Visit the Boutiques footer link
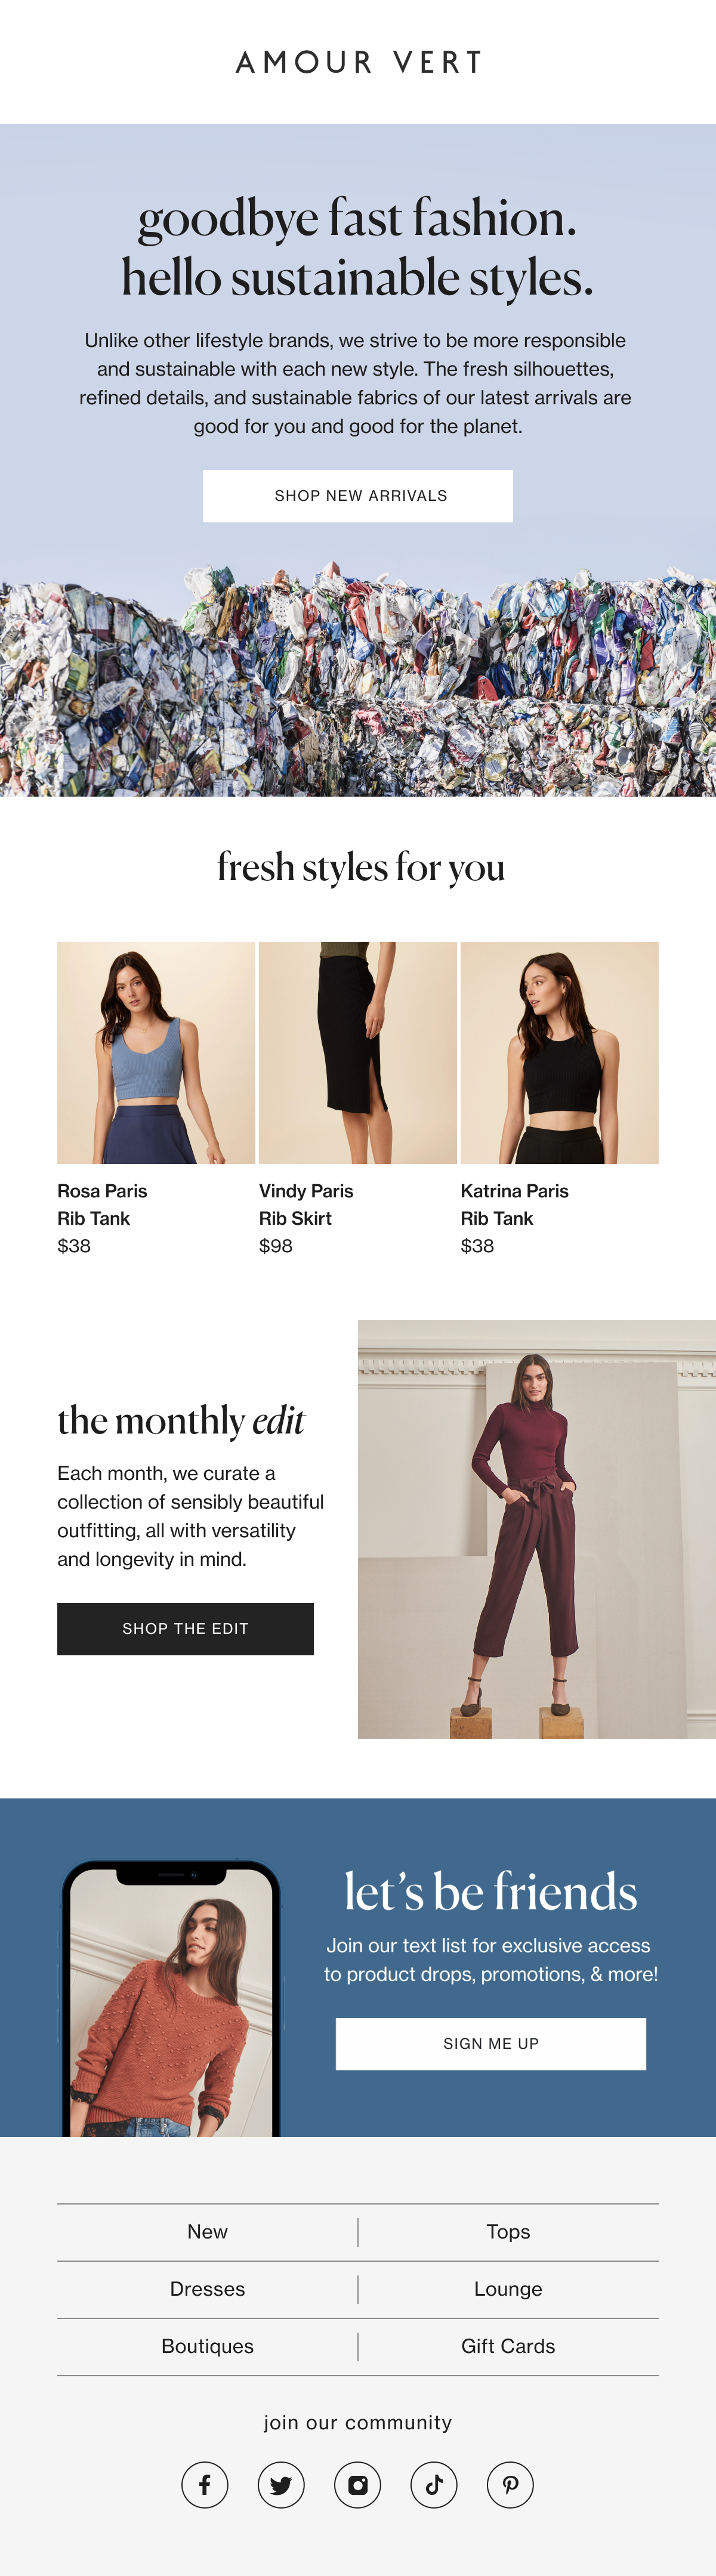The height and width of the screenshot is (2576, 716). (x=207, y=2346)
